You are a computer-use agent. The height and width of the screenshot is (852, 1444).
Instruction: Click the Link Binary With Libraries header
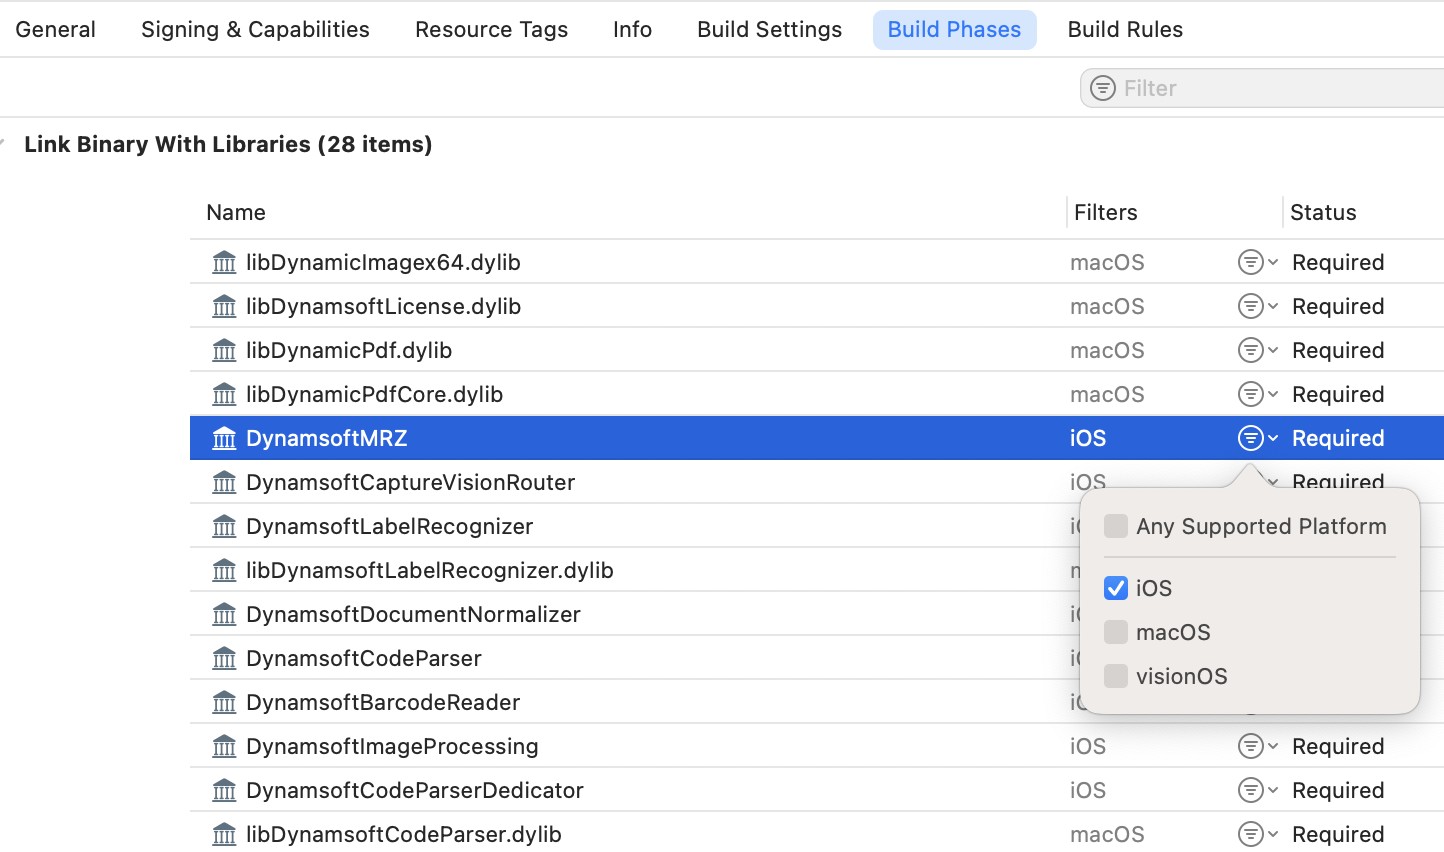point(228,144)
